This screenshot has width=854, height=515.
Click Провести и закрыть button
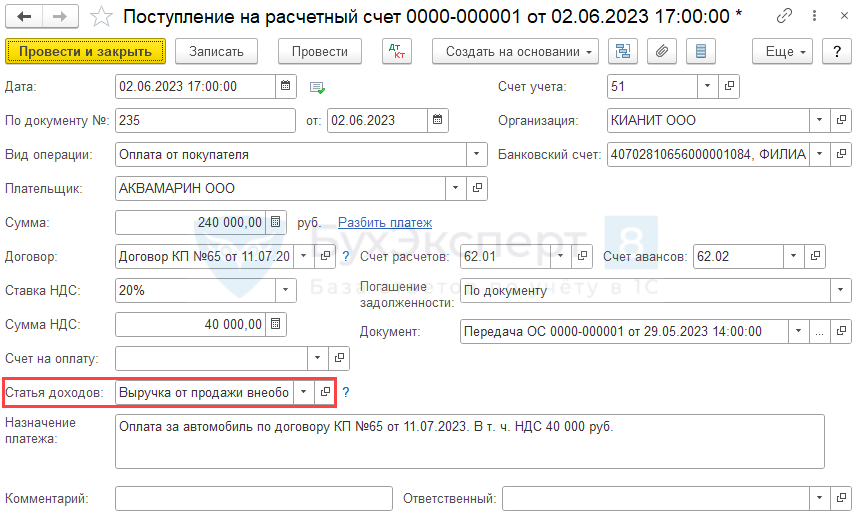(85, 52)
